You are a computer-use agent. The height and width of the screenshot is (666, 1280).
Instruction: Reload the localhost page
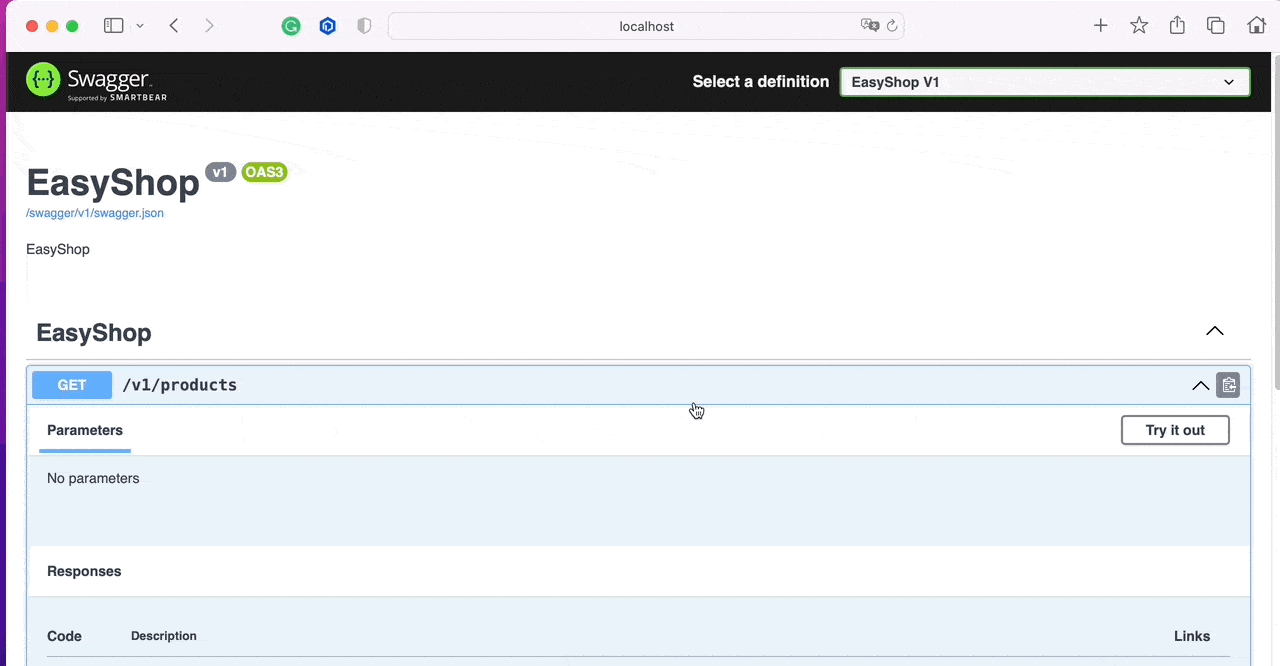point(892,26)
